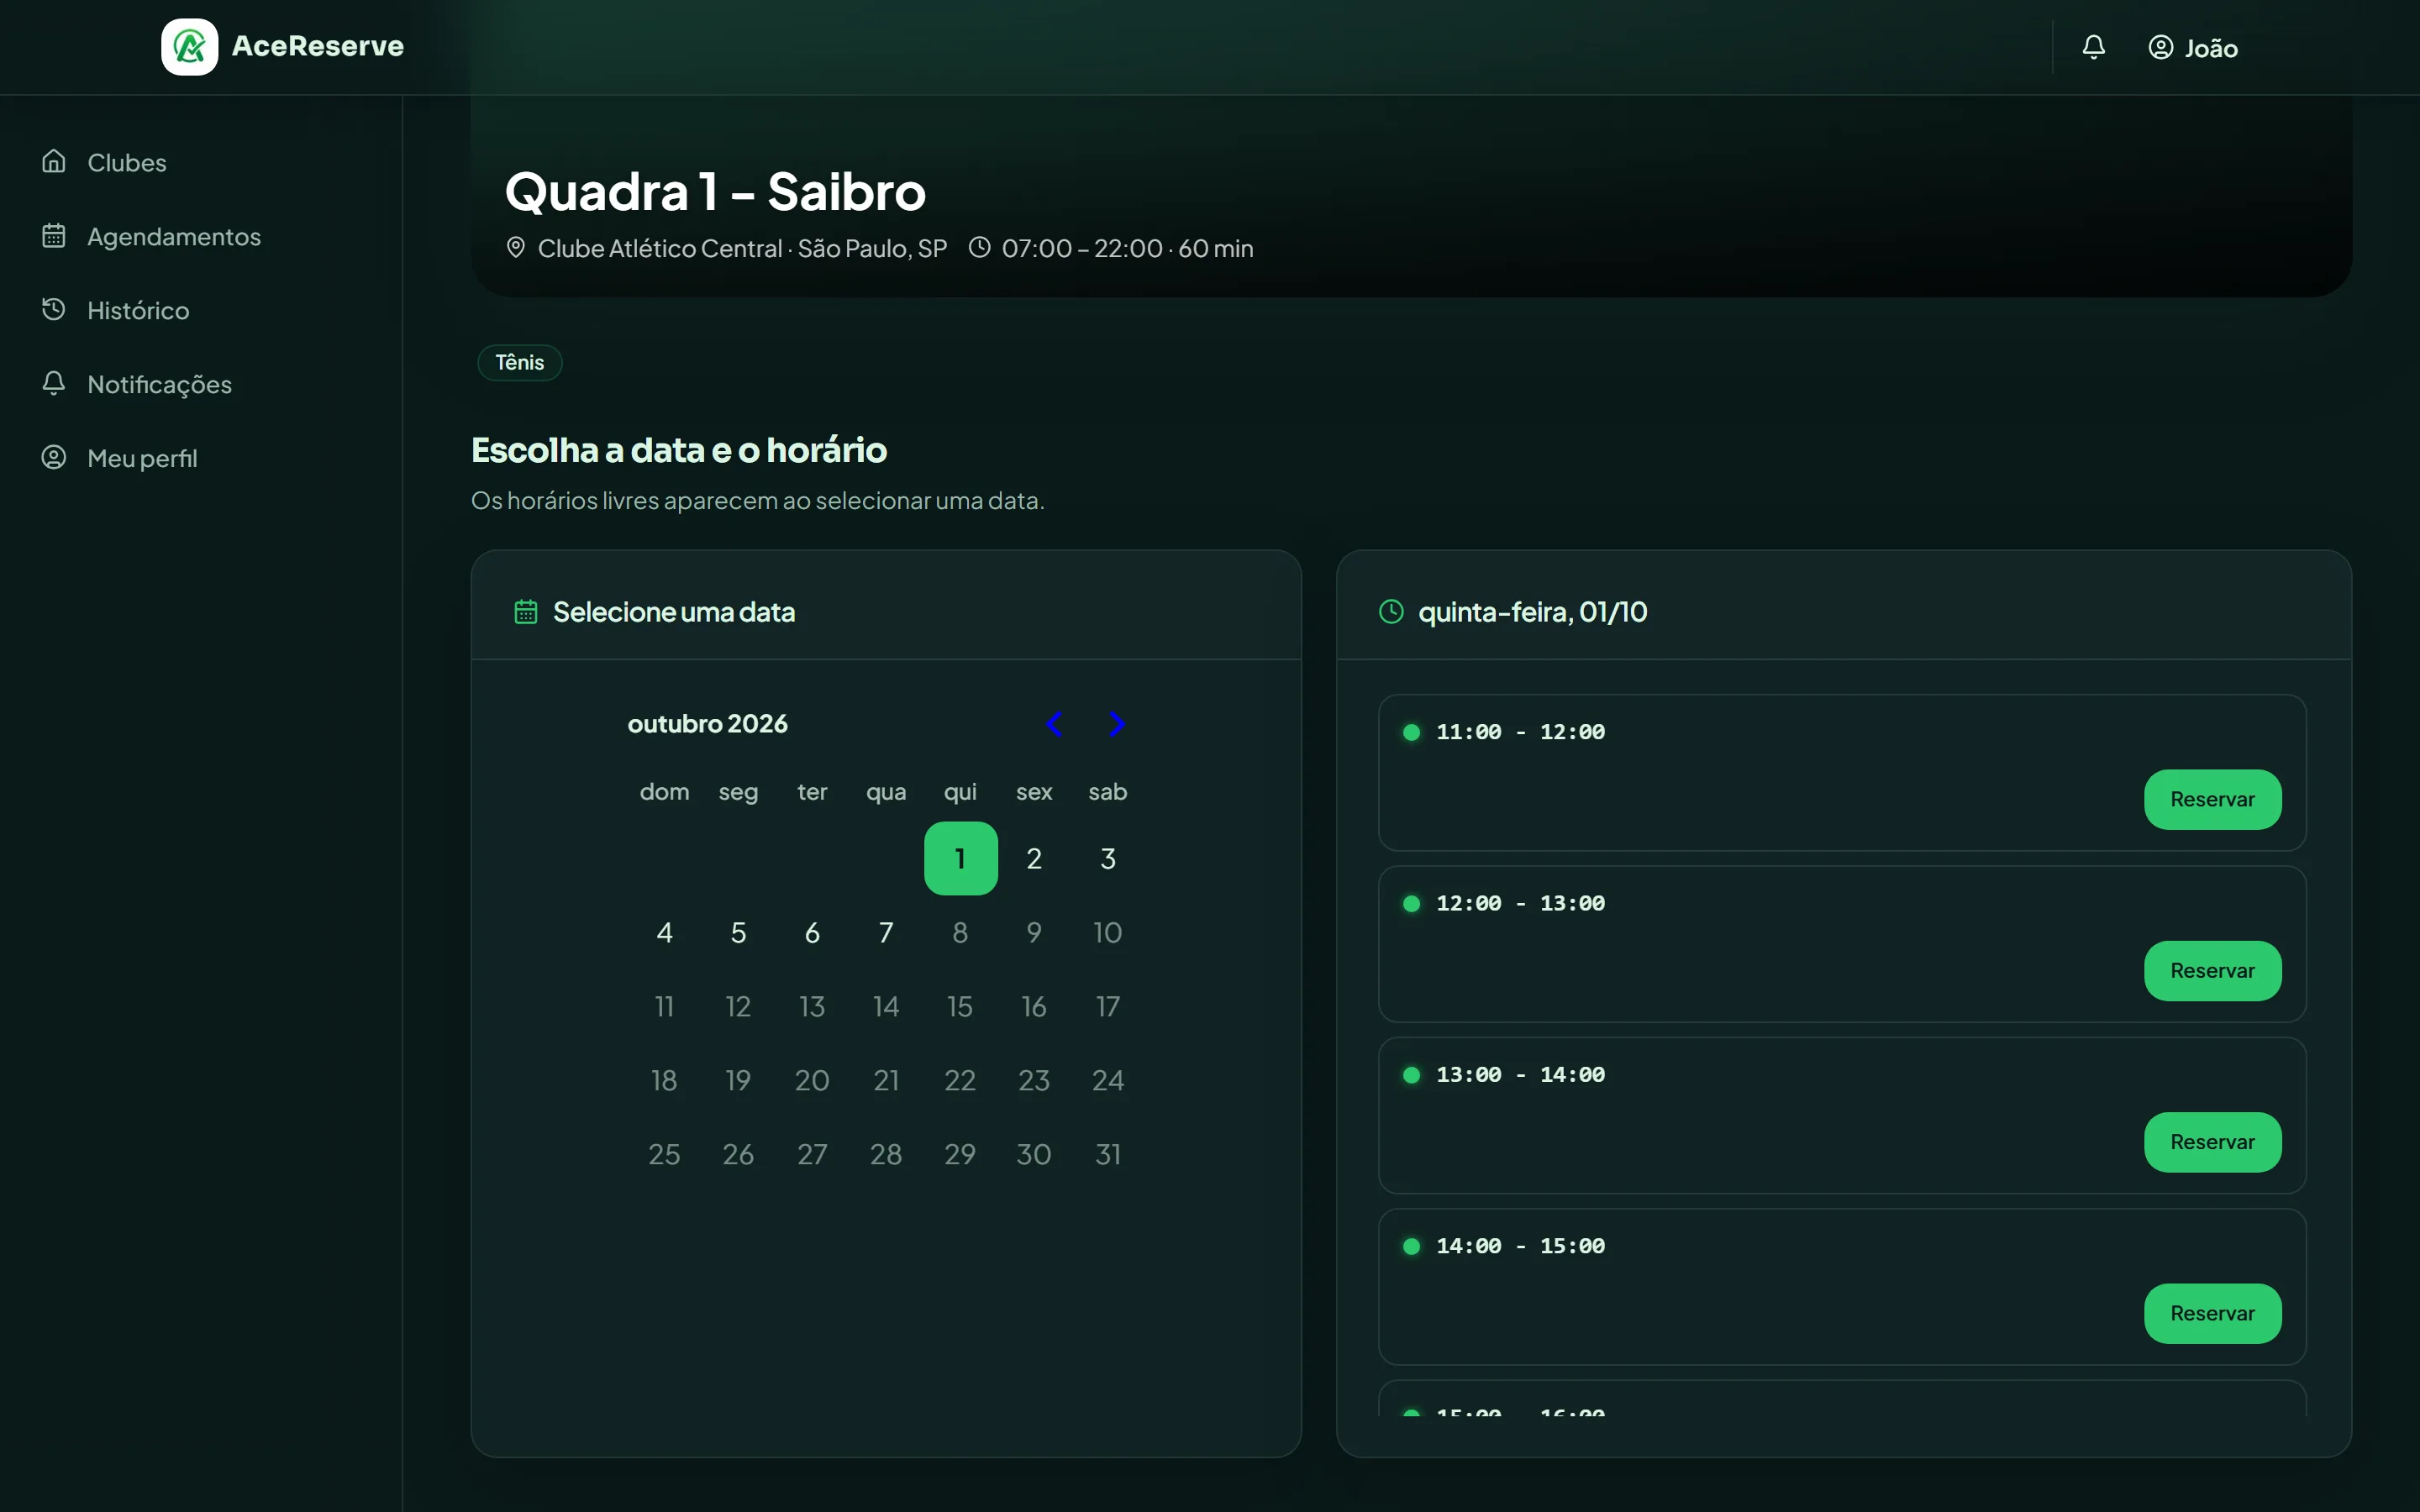
Task: Open João user profile menu
Action: [2193, 47]
